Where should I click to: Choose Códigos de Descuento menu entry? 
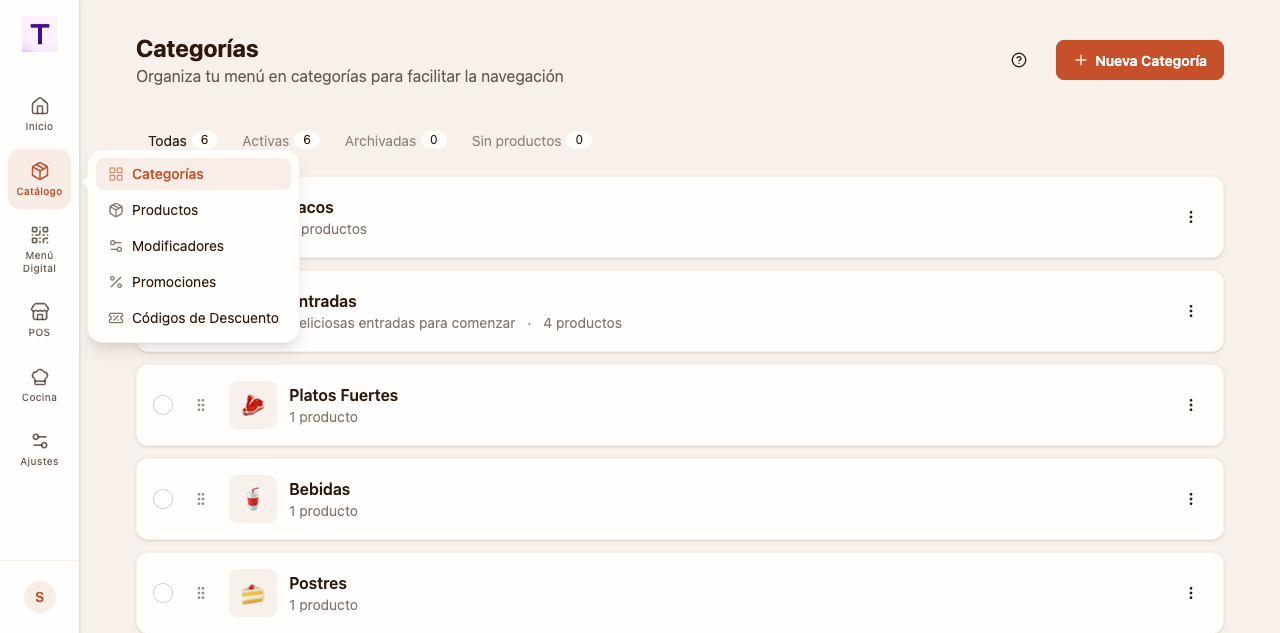(193, 318)
